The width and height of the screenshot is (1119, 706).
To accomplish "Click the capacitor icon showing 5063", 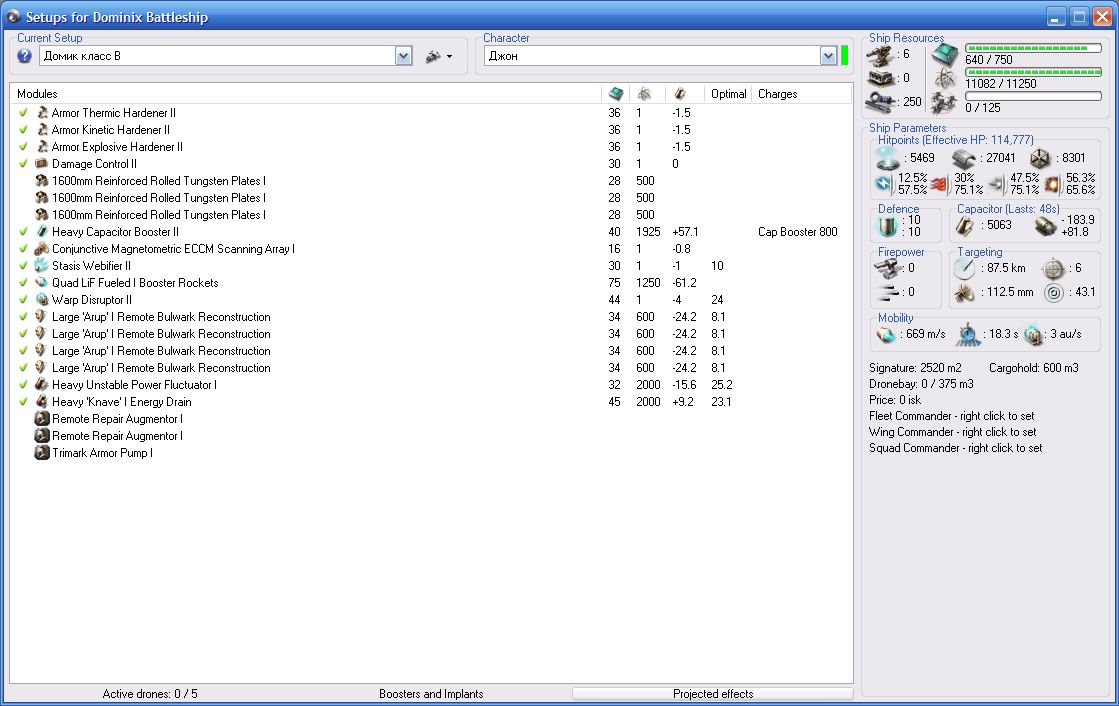I will pos(965,226).
